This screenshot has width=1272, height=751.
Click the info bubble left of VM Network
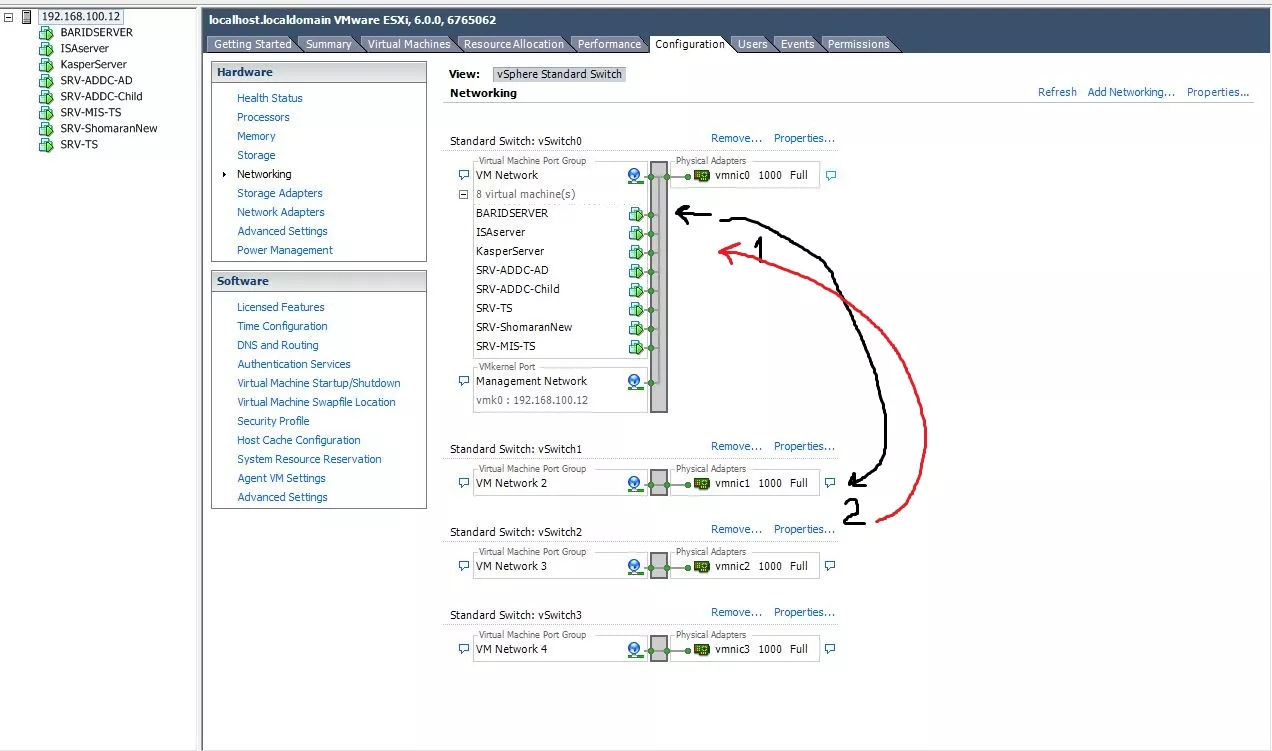pyautogui.click(x=463, y=175)
